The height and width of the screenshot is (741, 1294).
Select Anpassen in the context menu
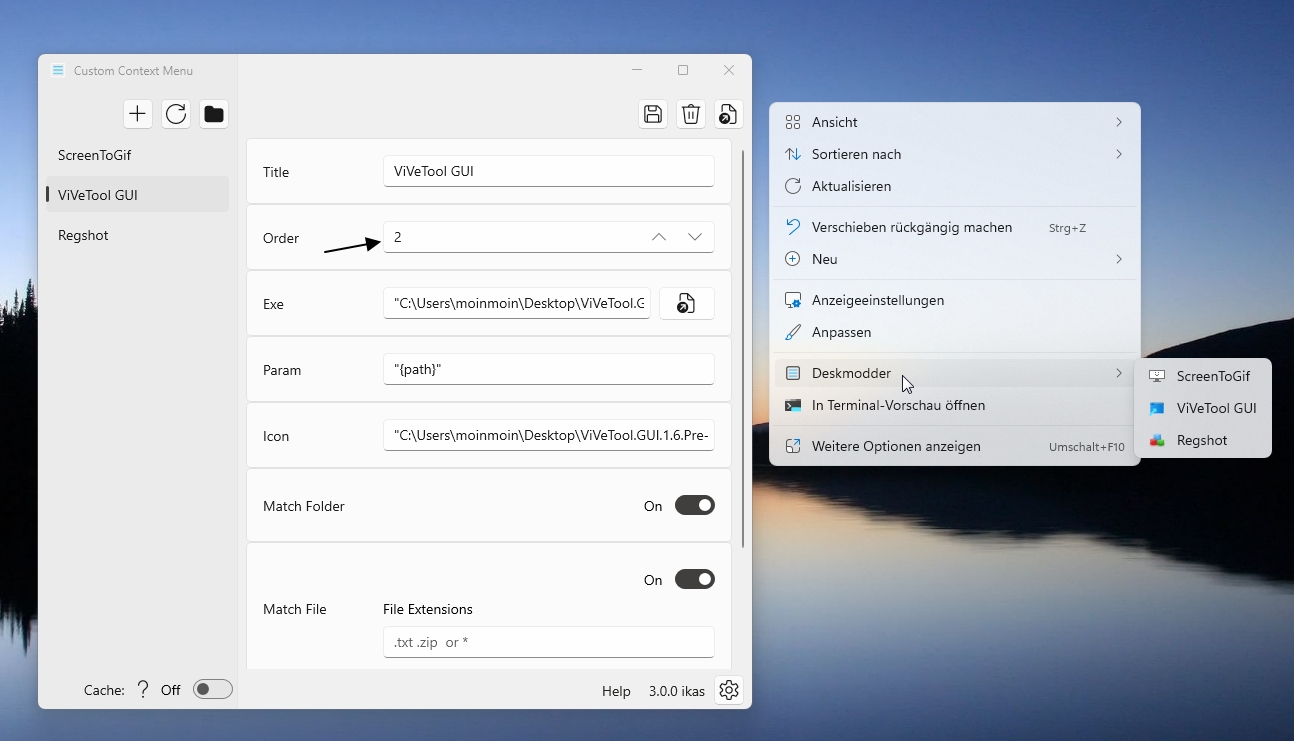tap(955, 332)
